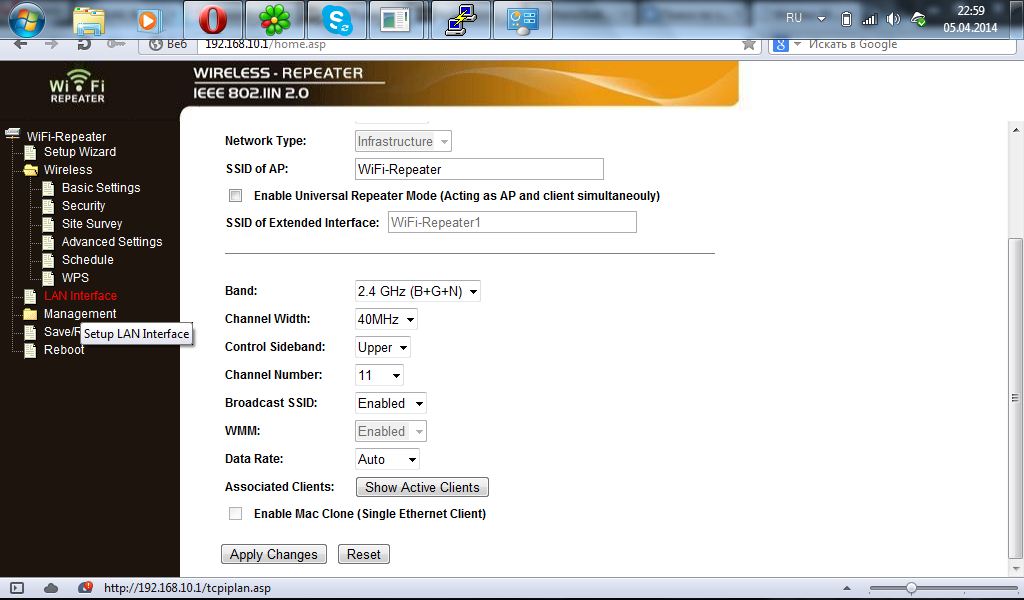Go forward with the browser forward arrow

coord(51,44)
